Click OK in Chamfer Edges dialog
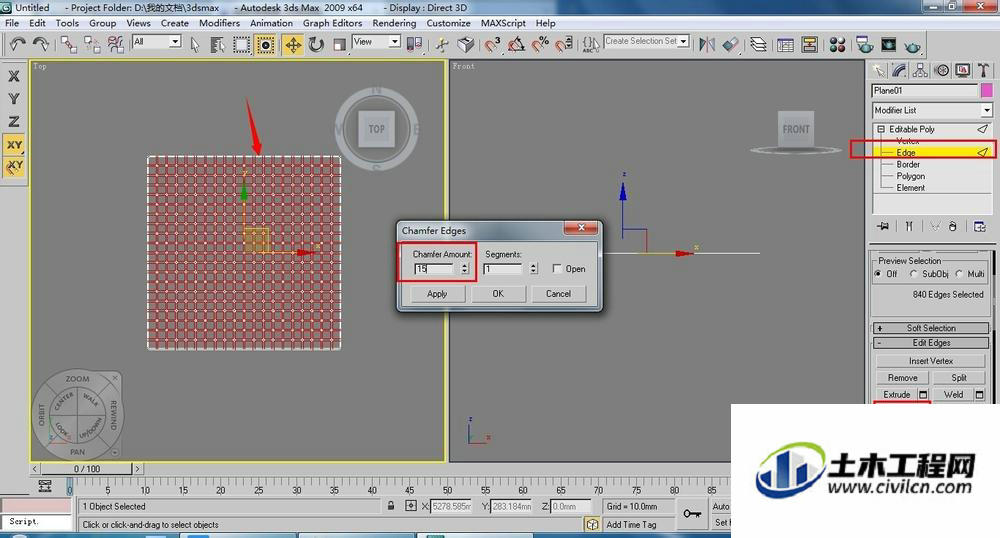 (498, 294)
